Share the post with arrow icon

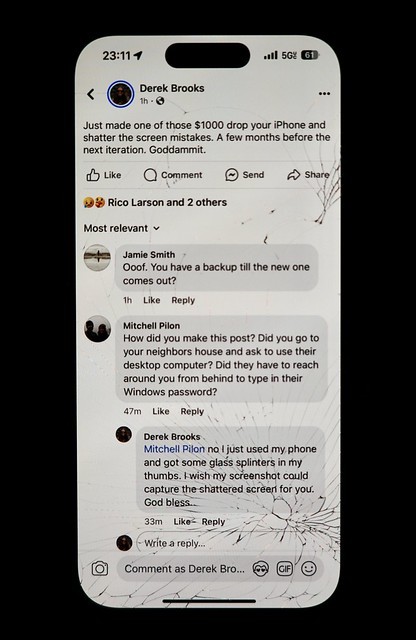tap(294, 175)
